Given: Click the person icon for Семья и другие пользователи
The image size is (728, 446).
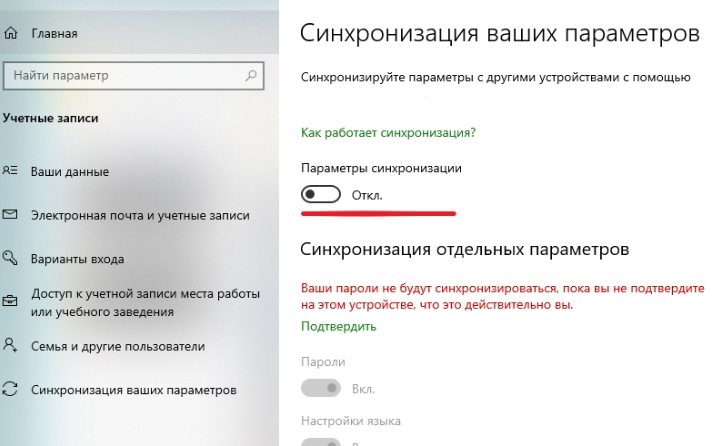Looking at the screenshot, I should point(11,346).
